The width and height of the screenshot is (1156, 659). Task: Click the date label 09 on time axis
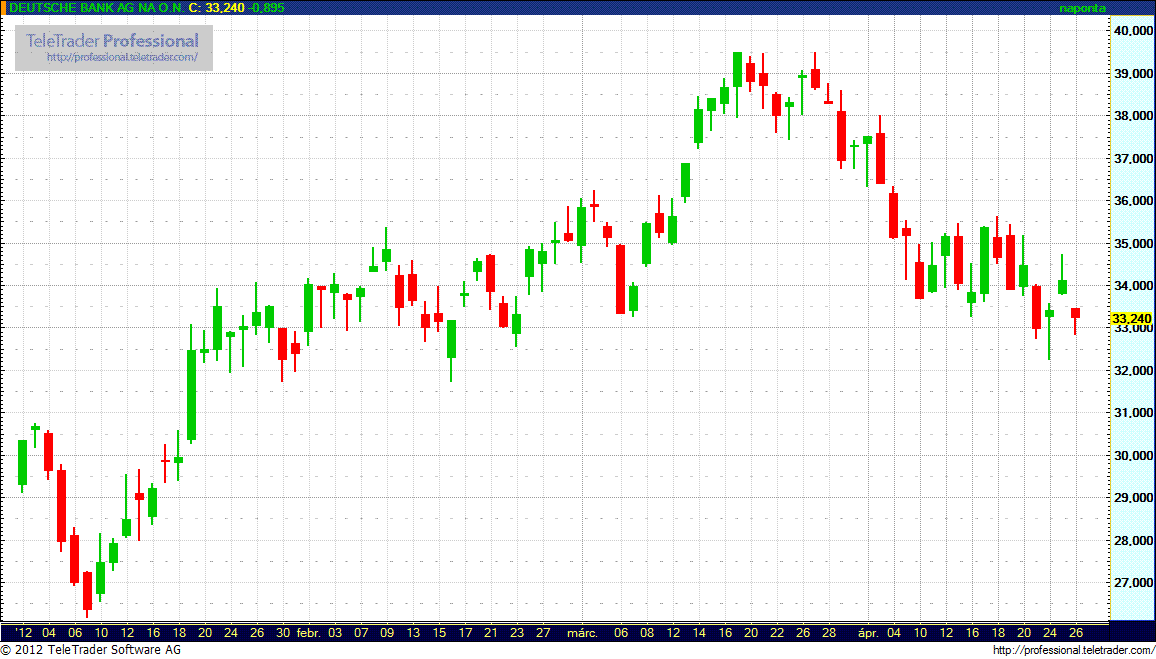[387, 632]
